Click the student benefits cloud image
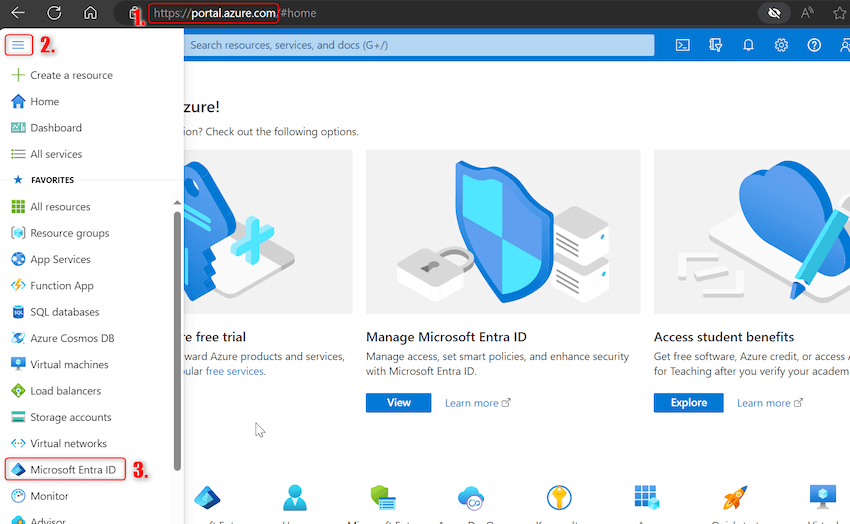Viewport: 850px width, 524px height. click(751, 232)
